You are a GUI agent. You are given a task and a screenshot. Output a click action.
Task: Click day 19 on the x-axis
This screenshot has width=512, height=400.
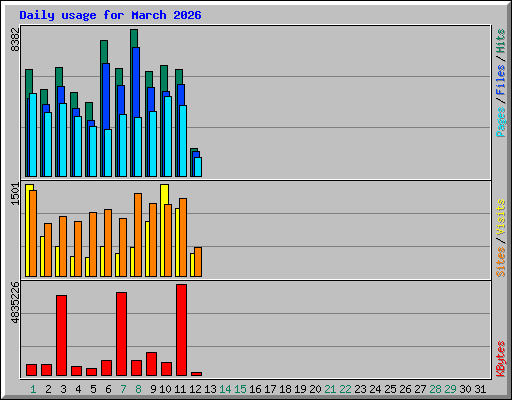tap(300, 389)
